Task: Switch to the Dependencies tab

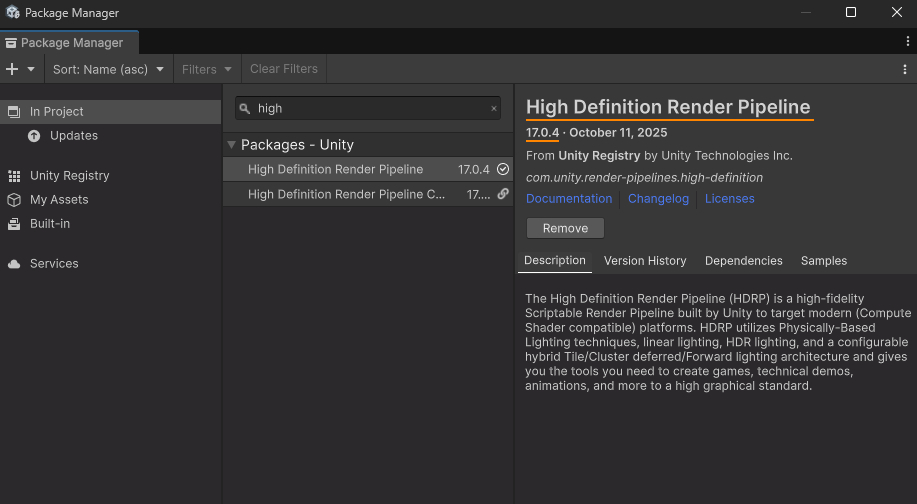Action: click(743, 261)
